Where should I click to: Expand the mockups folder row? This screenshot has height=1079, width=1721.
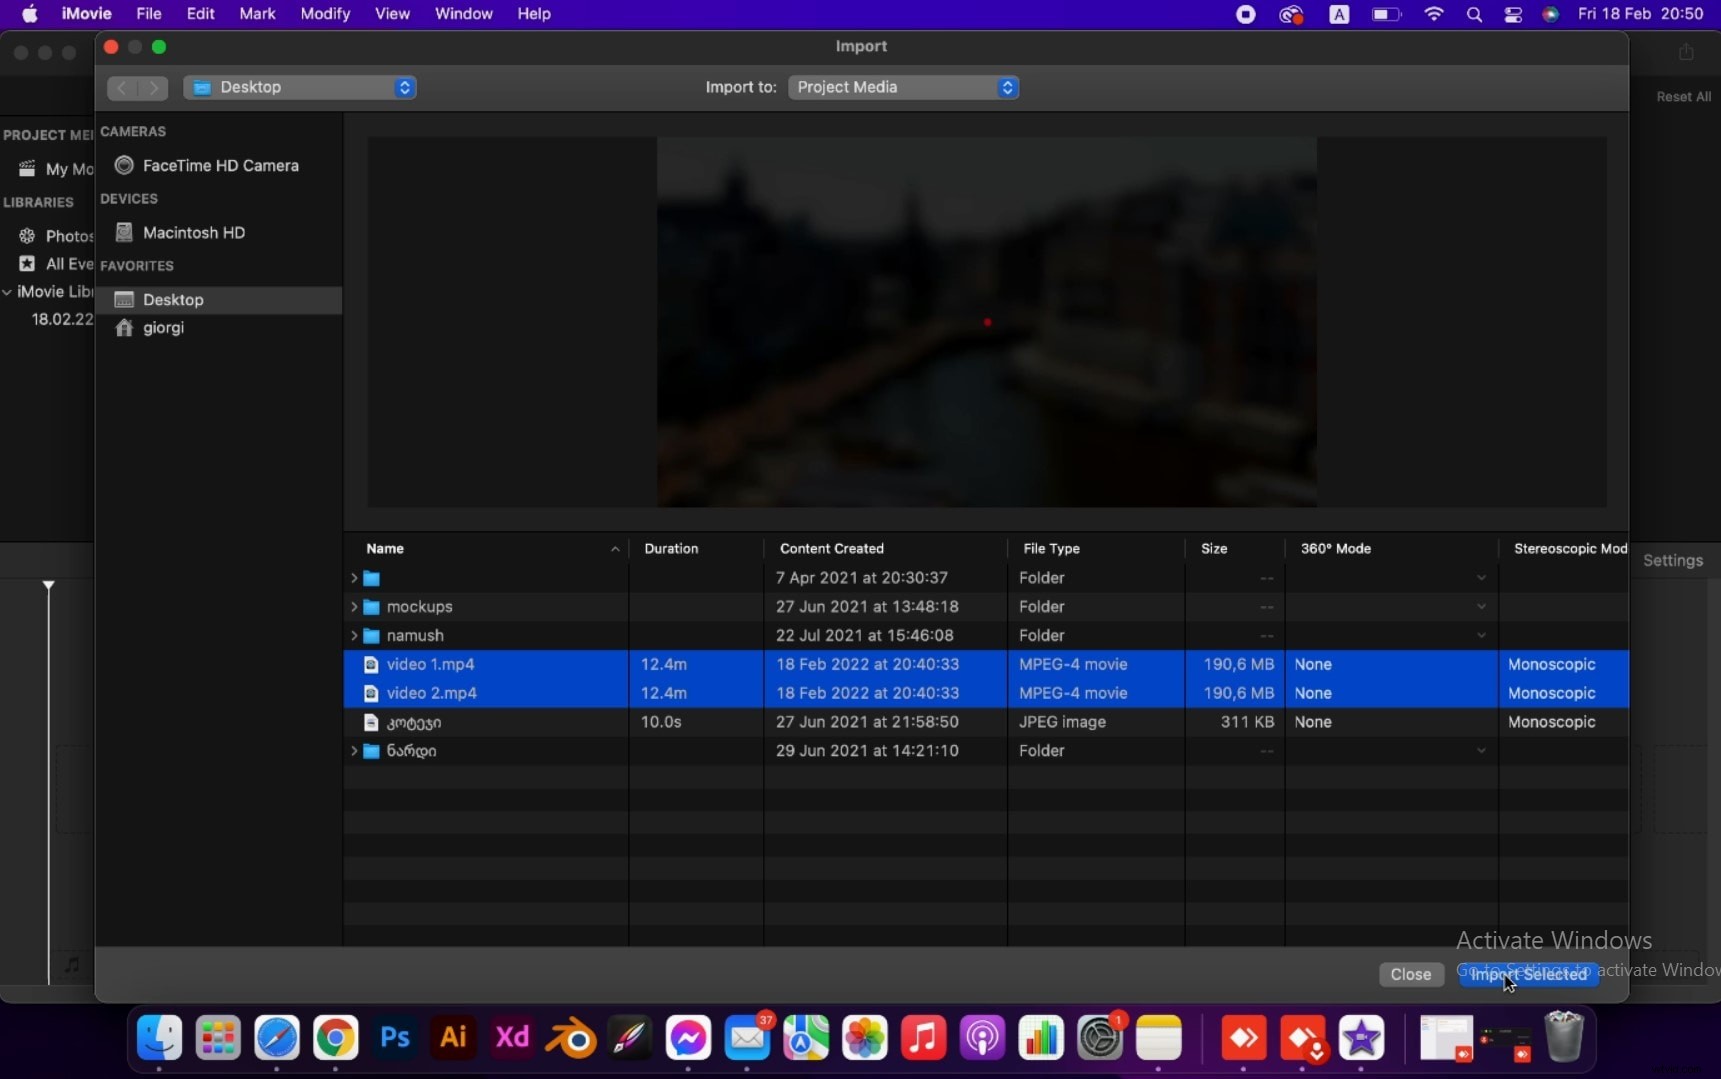355,607
